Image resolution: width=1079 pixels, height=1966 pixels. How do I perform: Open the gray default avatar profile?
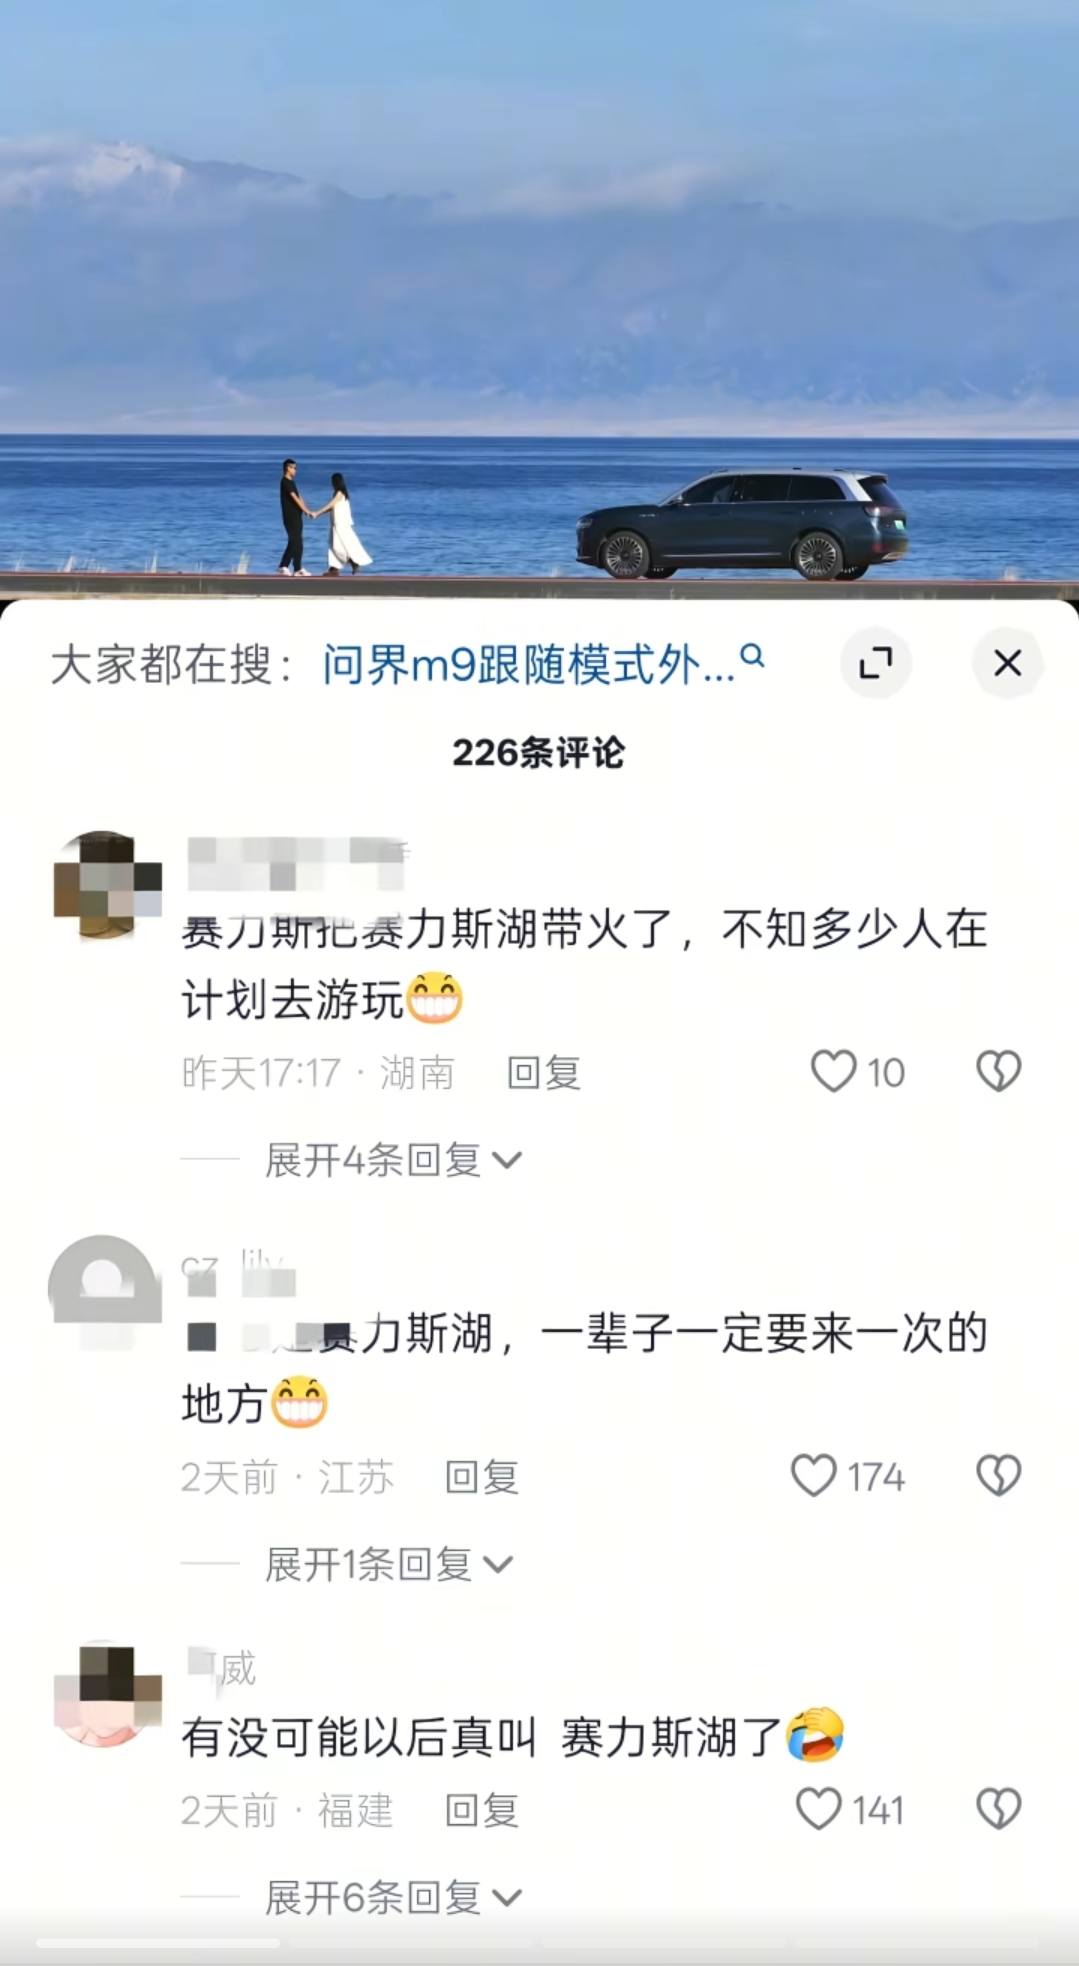[105, 1290]
